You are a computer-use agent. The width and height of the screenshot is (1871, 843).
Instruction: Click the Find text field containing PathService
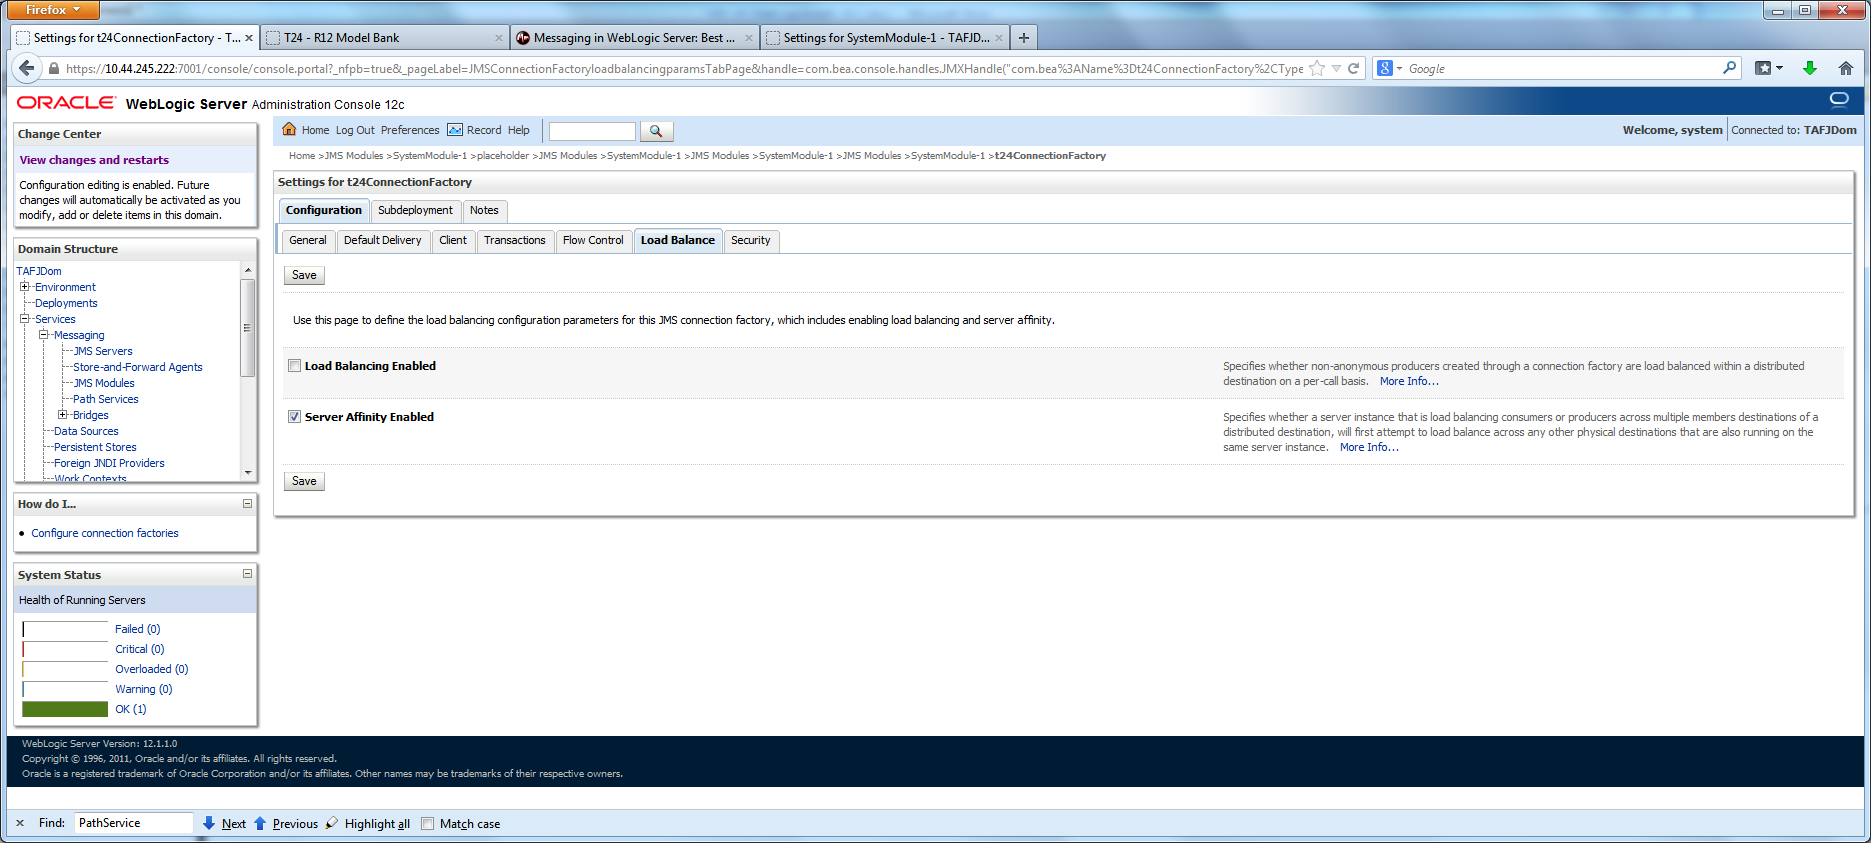133,823
